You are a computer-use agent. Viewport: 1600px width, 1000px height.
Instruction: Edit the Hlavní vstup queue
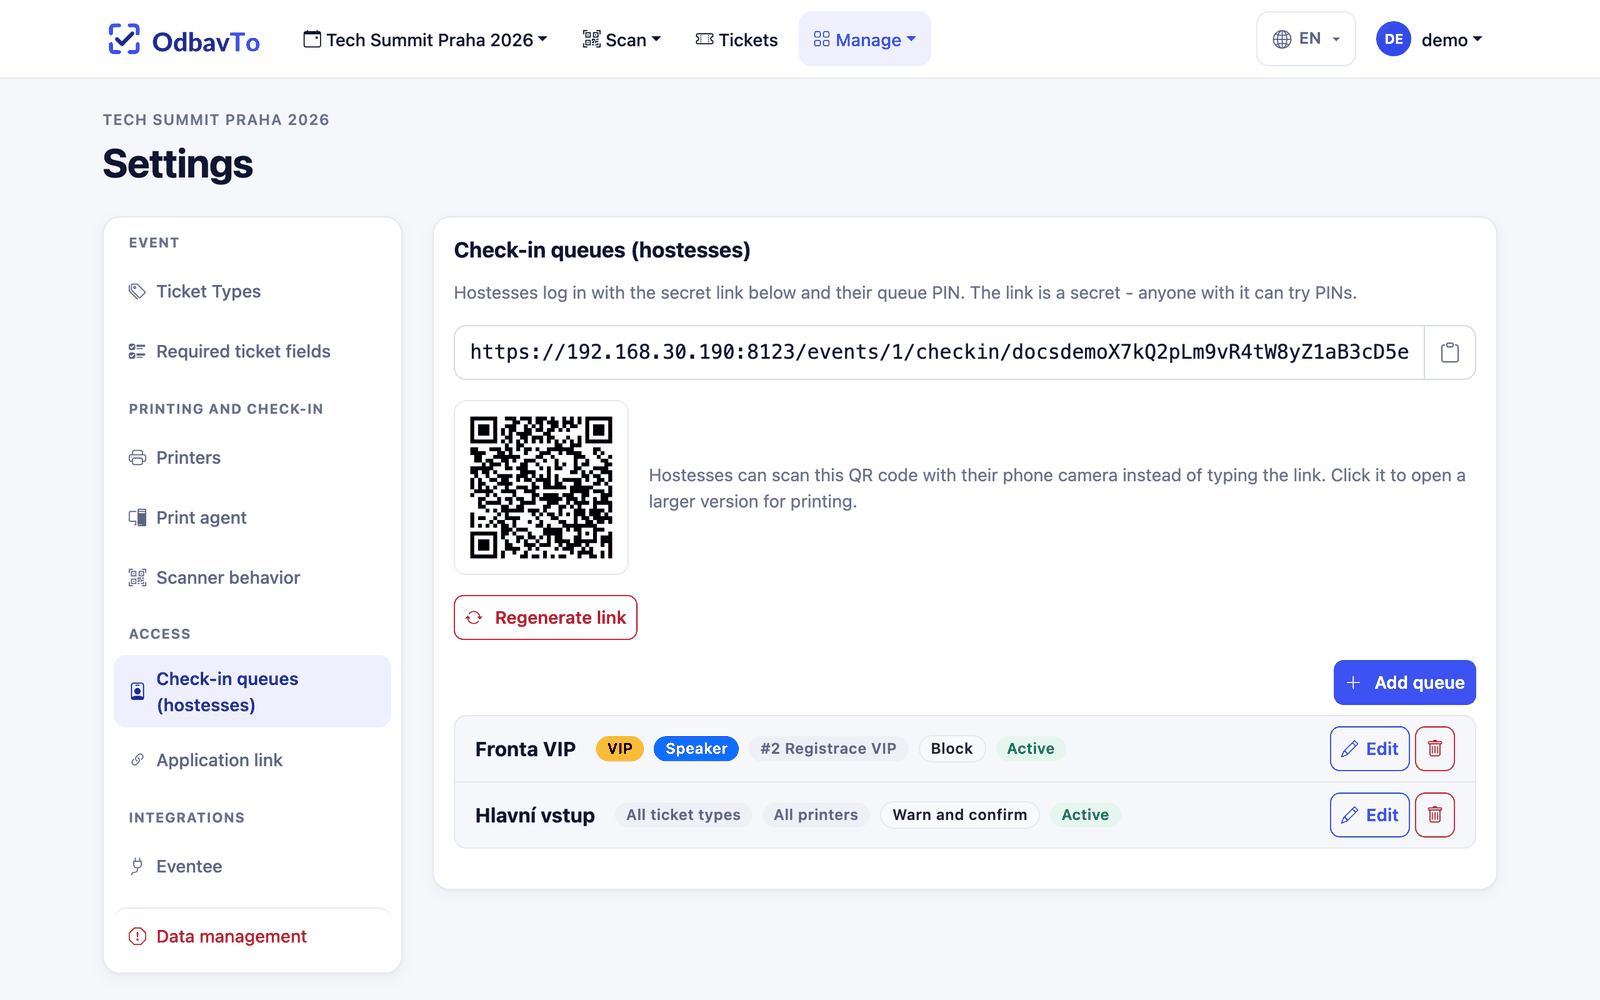click(1369, 815)
